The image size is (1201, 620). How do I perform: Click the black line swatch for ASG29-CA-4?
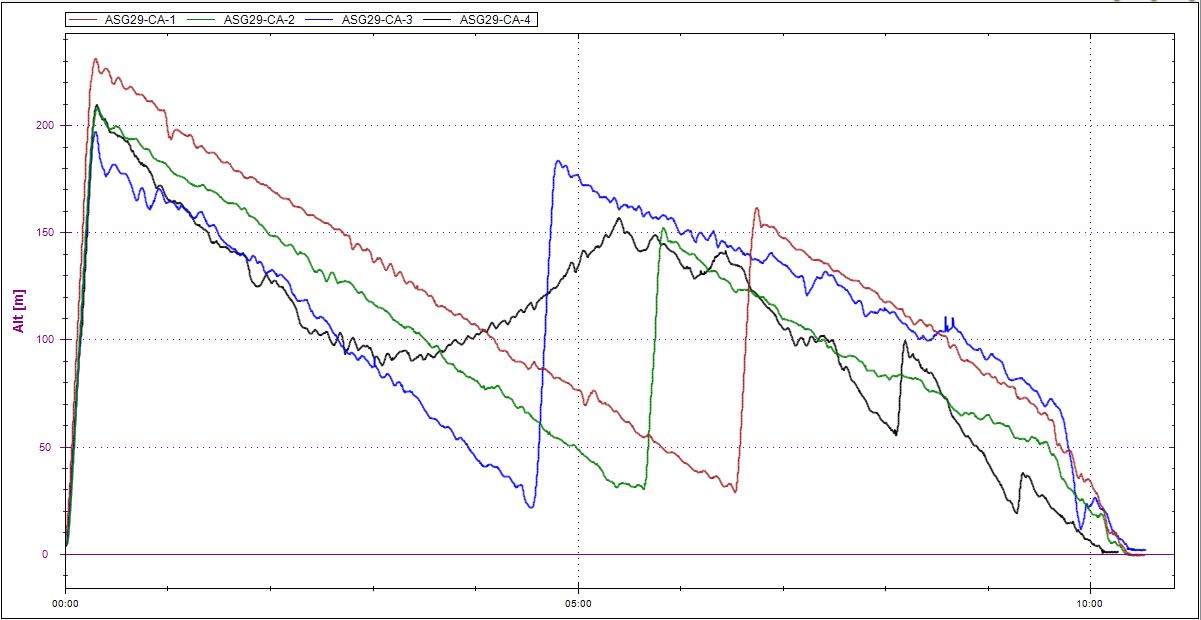[440, 19]
